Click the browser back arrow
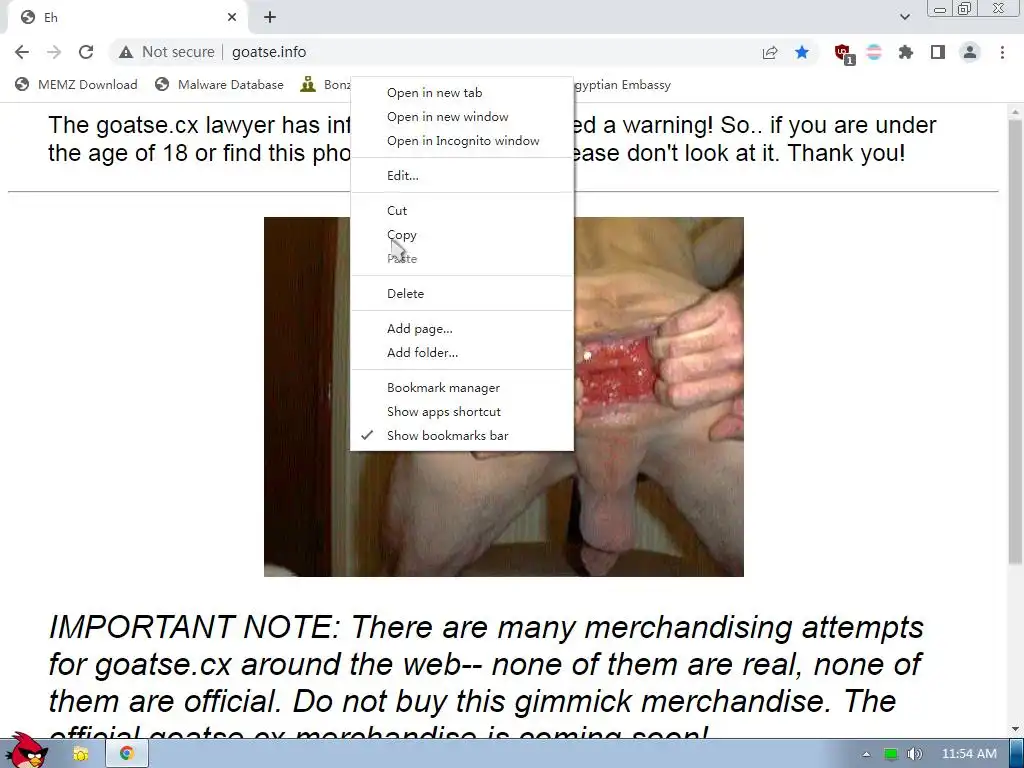Screen dimensions: 1024x768 [22, 52]
